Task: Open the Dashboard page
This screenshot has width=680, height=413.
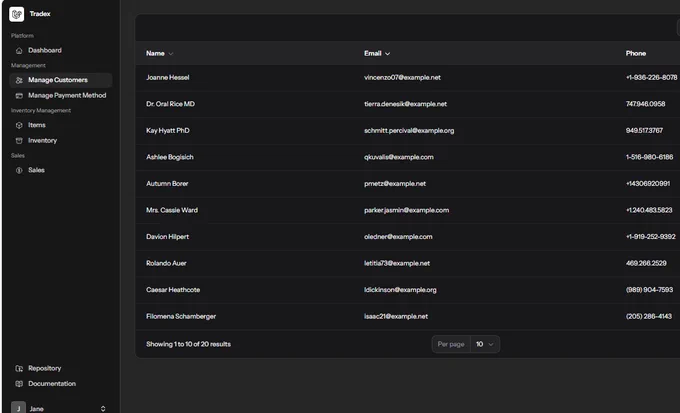Action: 61,50
